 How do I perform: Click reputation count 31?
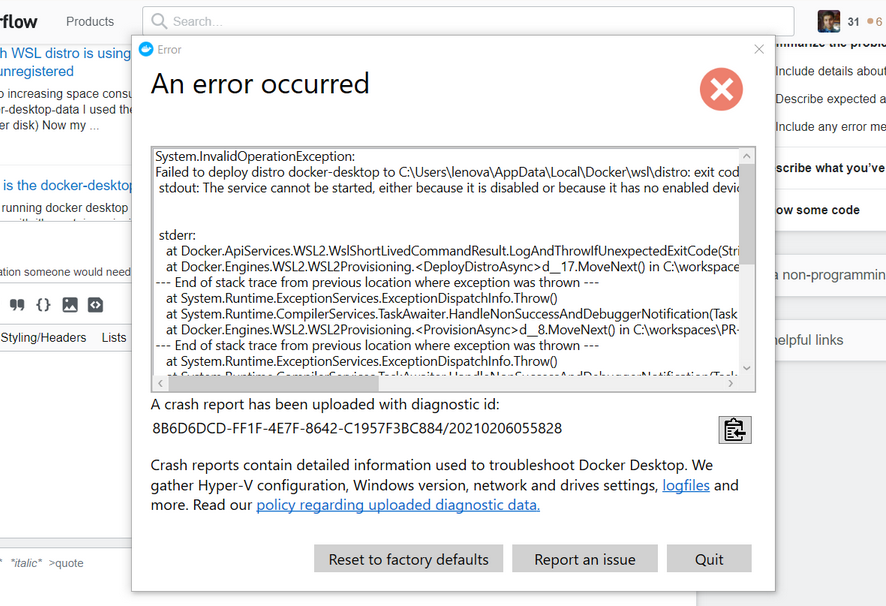tap(853, 21)
